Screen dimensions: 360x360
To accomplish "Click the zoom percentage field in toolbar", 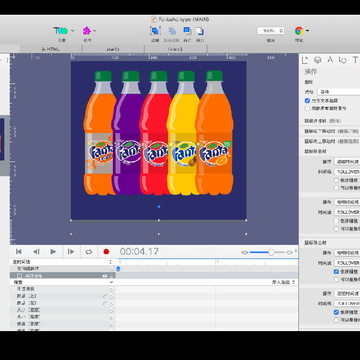I will 271,31.
